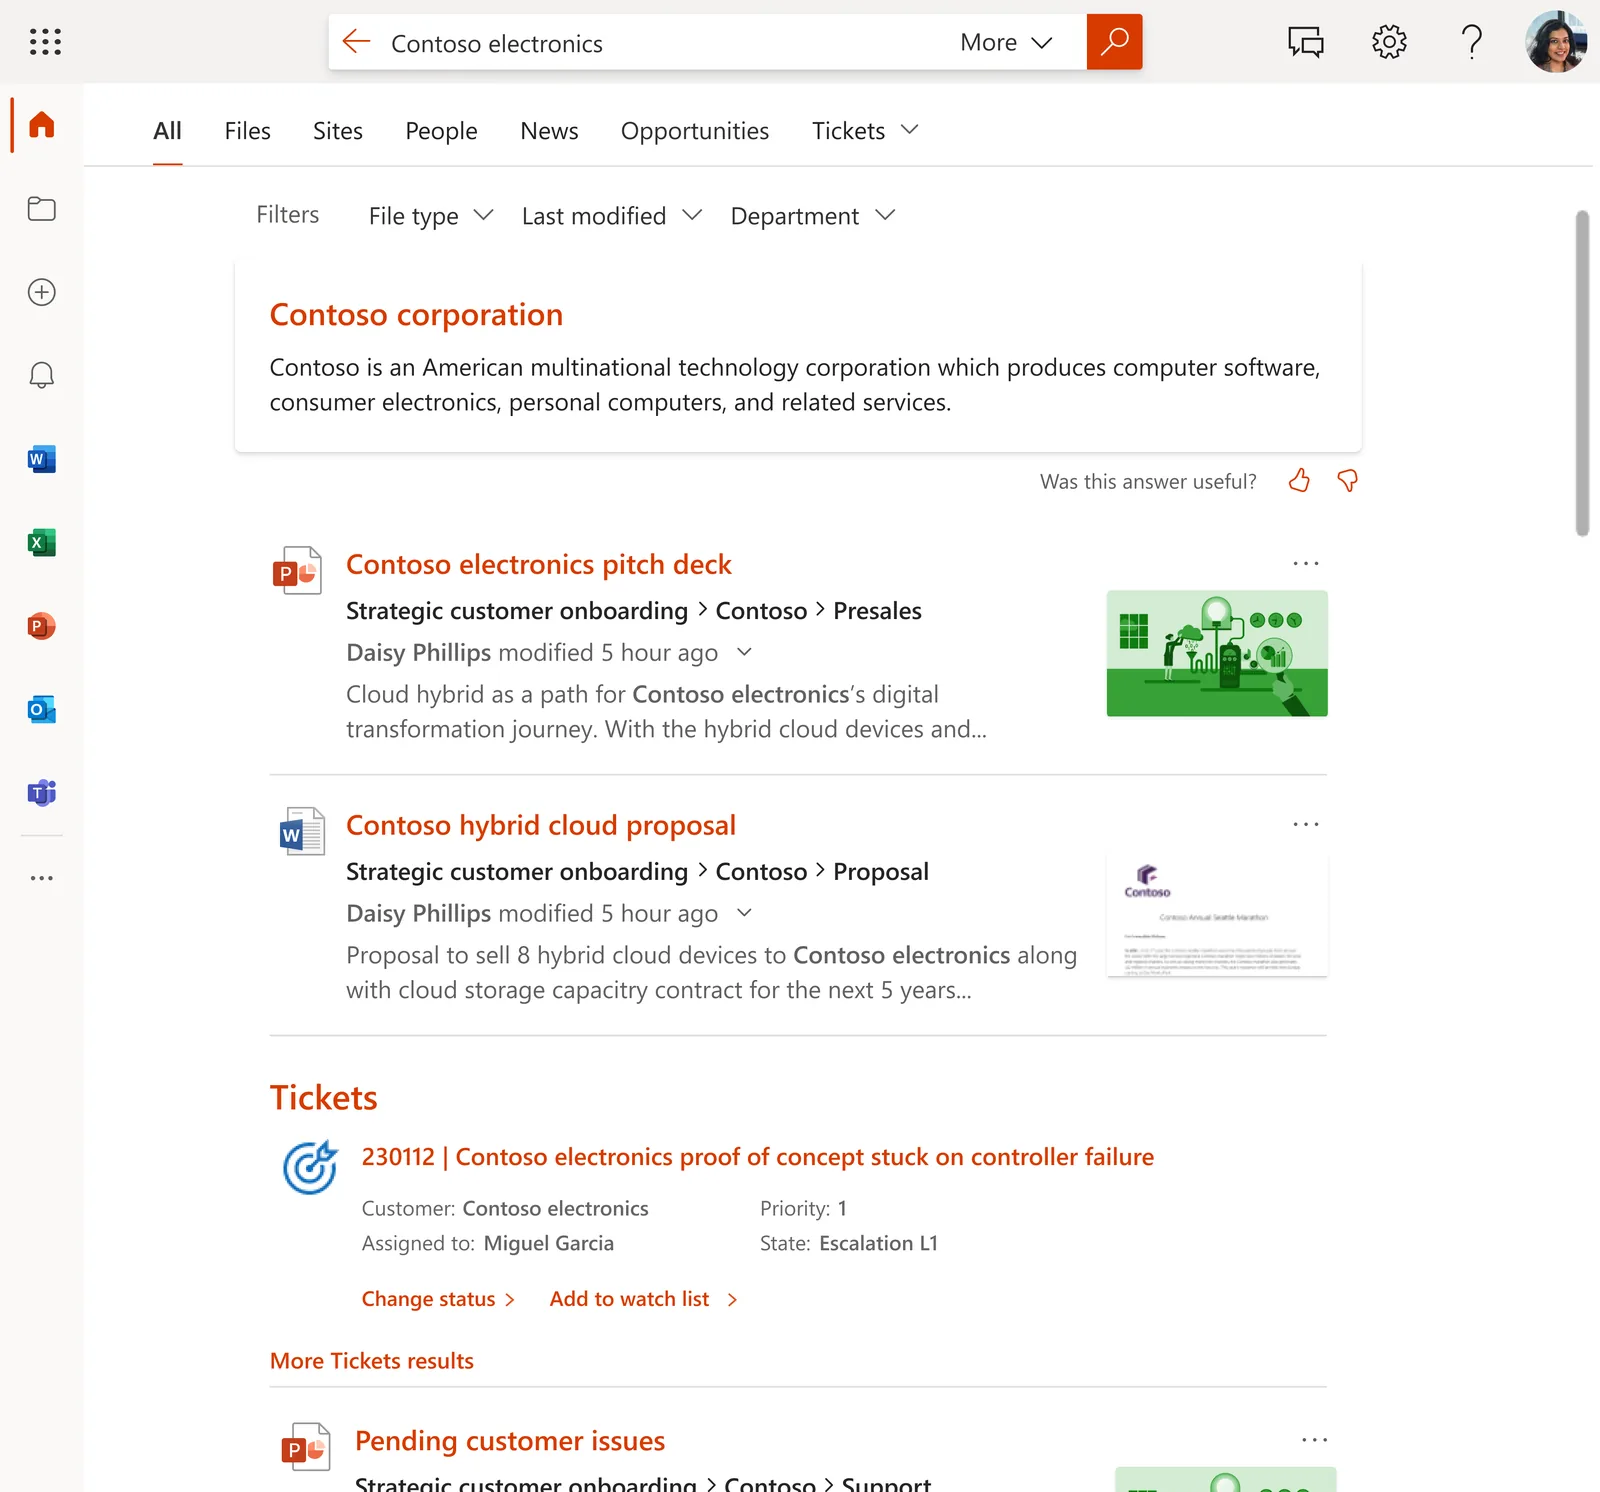Open the Last modified filter dropdown
The image size is (1600, 1492).
coord(612,216)
